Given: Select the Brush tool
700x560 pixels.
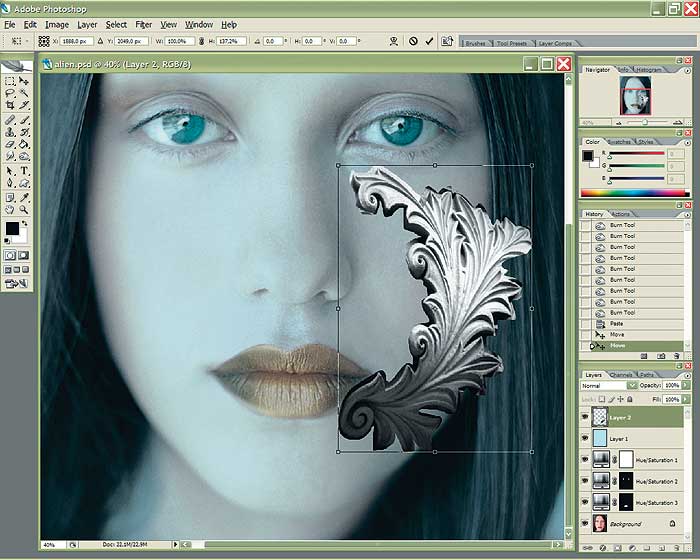Looking at the screenshot, I should [x=24, y=120].
